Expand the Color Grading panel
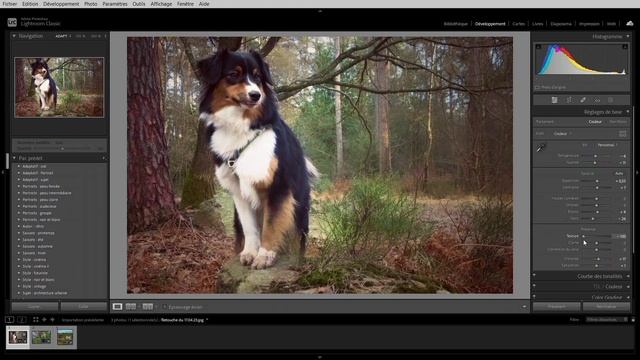Screen dimensions: 640x360 [628, 297]
